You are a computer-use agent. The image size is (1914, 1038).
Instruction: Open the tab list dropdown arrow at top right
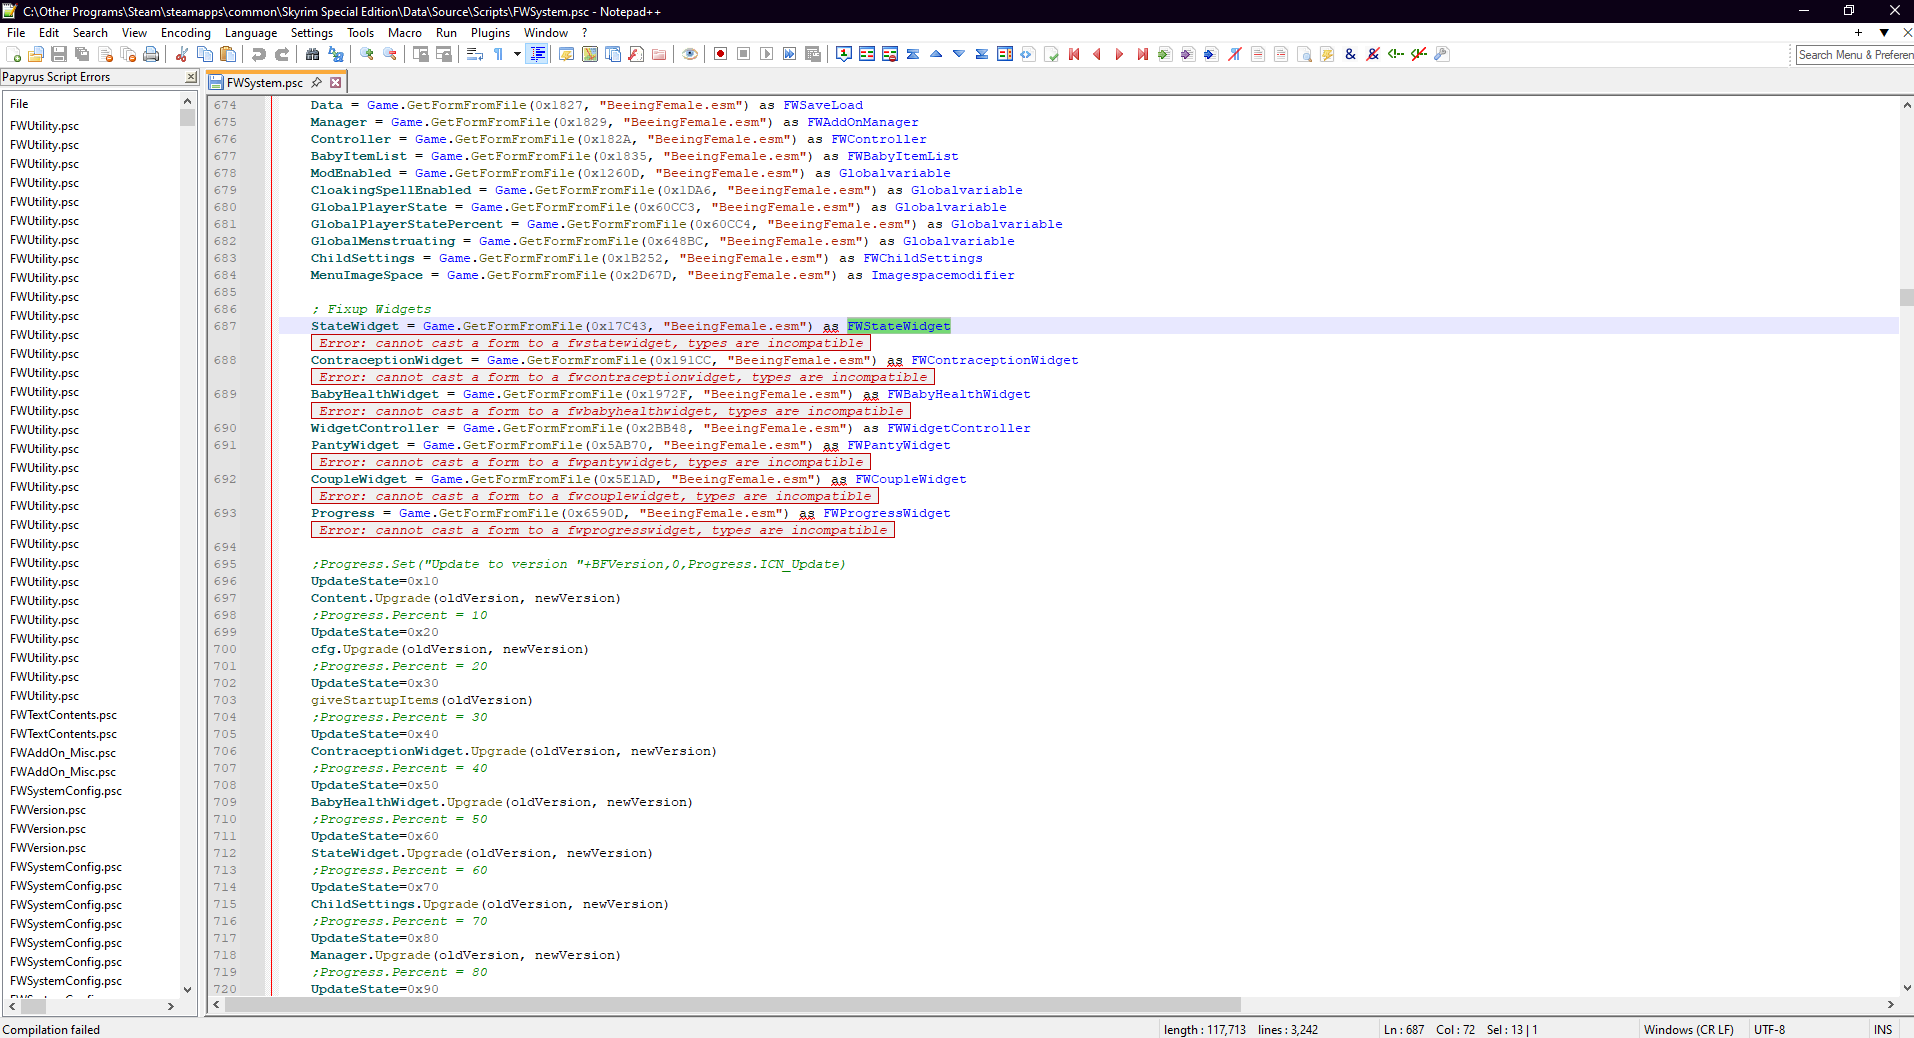coord(1884,33)
